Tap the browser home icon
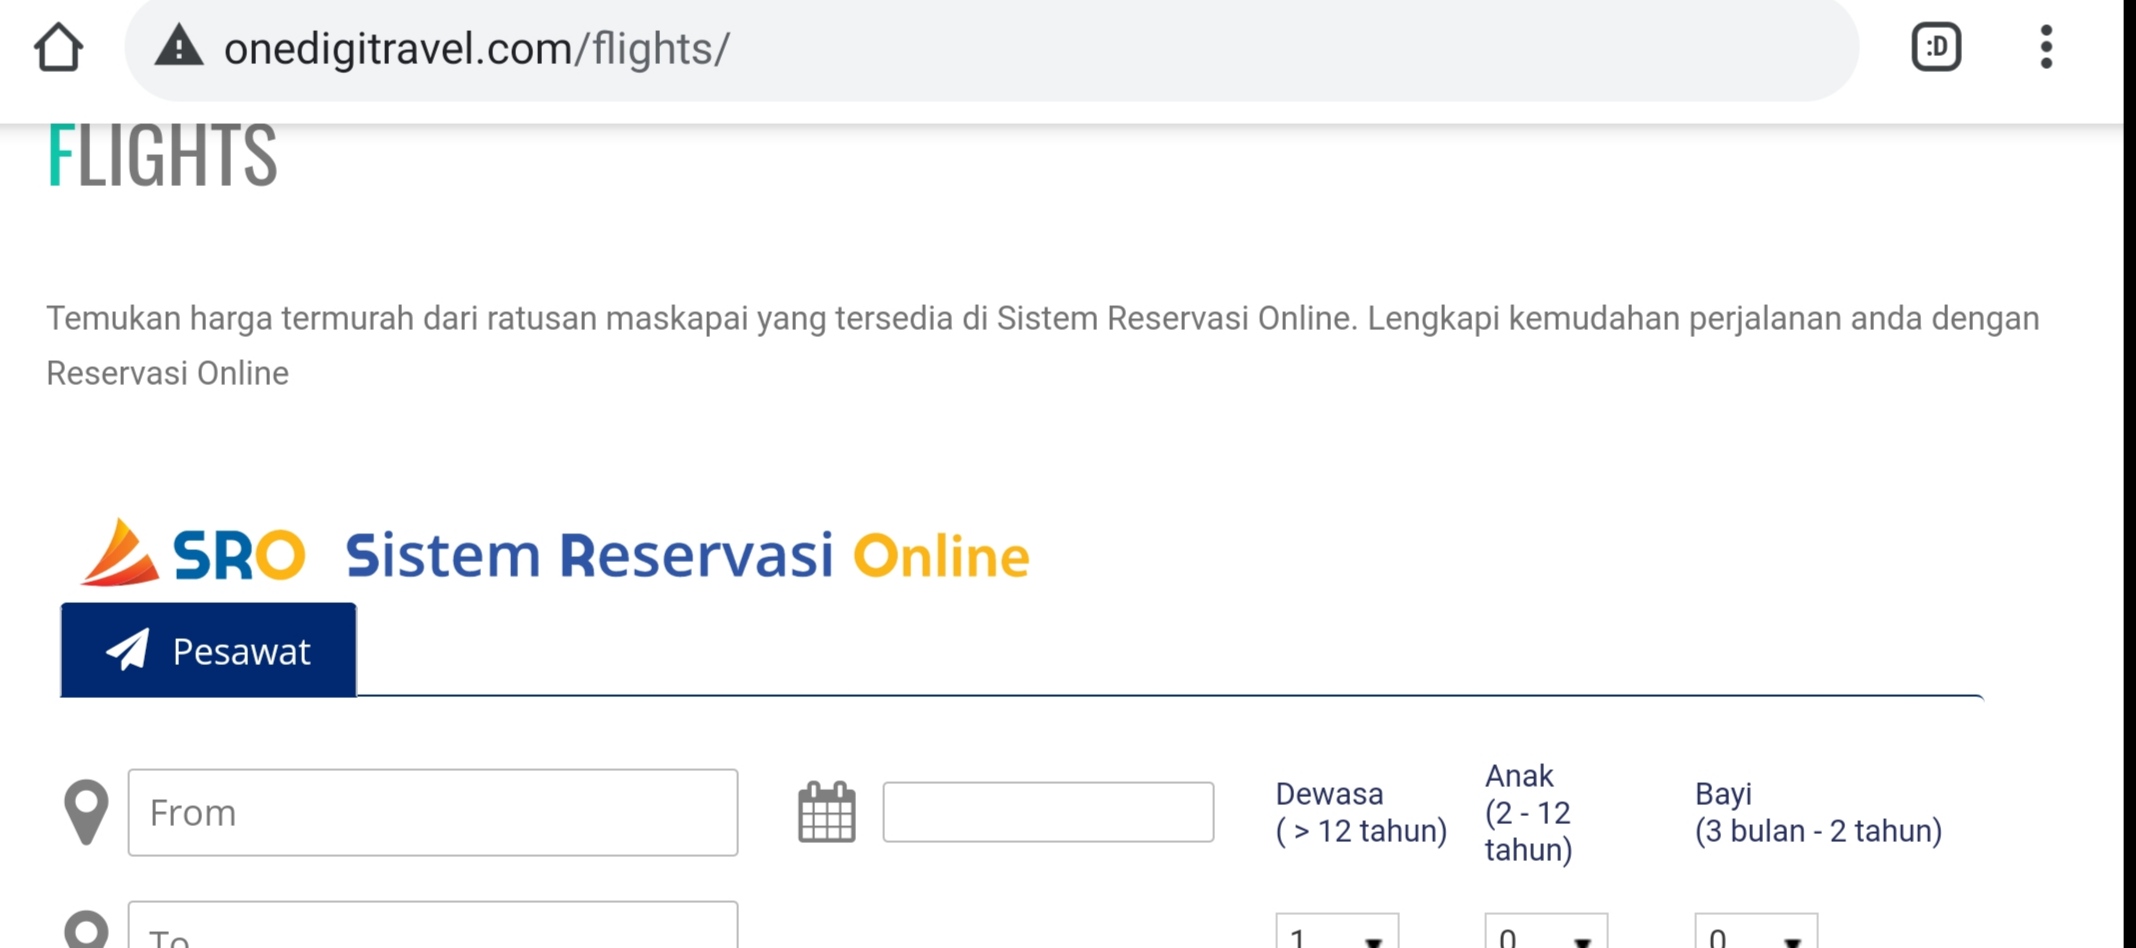The image size is (2136, 948). click(x=58, y=47)
